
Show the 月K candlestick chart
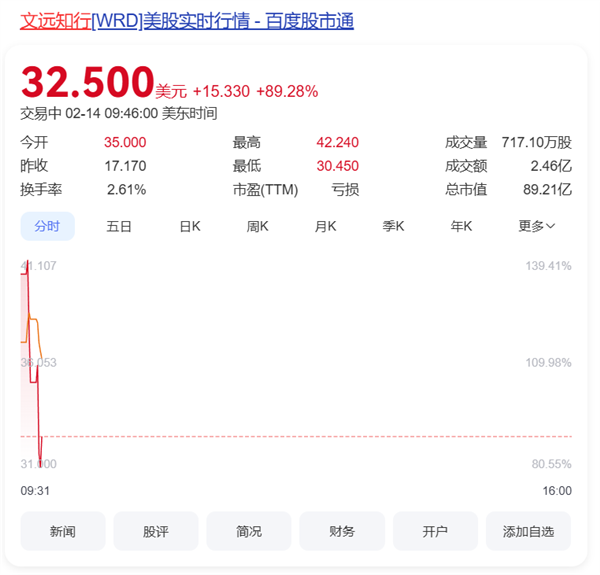[325, 226]
